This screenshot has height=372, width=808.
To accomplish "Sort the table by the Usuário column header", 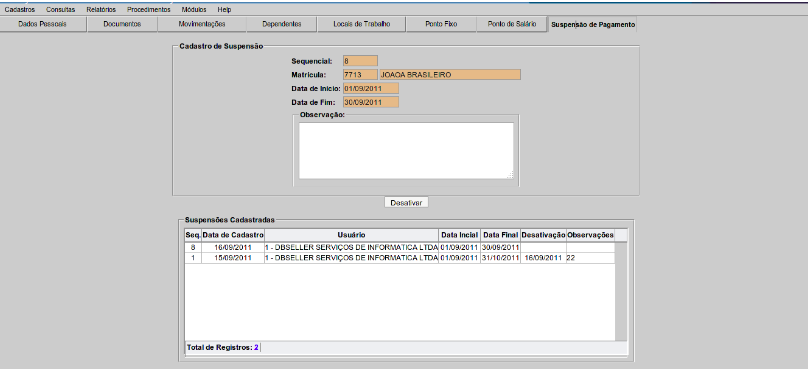I will pos(351,235).
